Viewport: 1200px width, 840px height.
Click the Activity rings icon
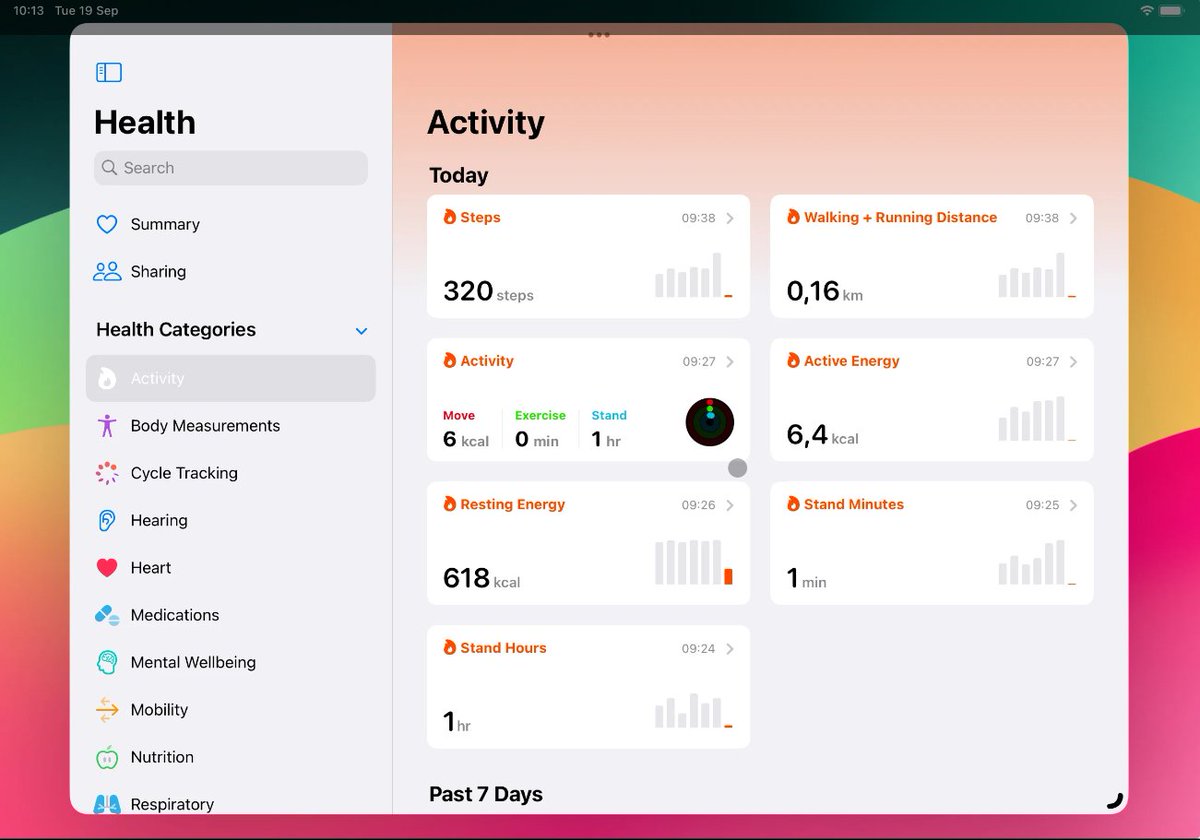710,422
